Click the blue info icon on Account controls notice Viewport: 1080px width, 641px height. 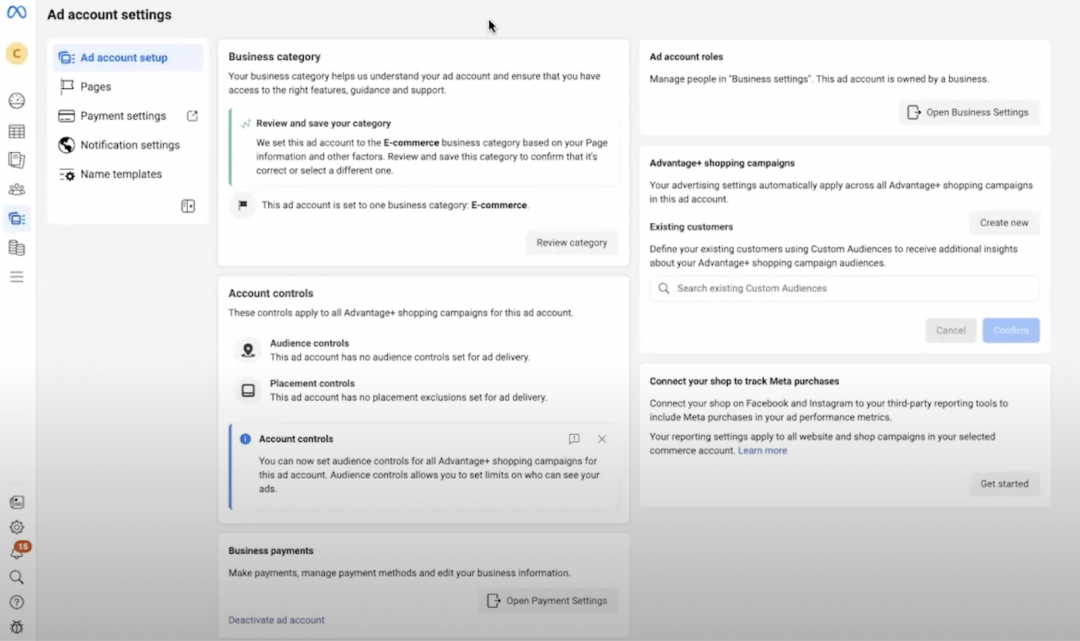245,439
